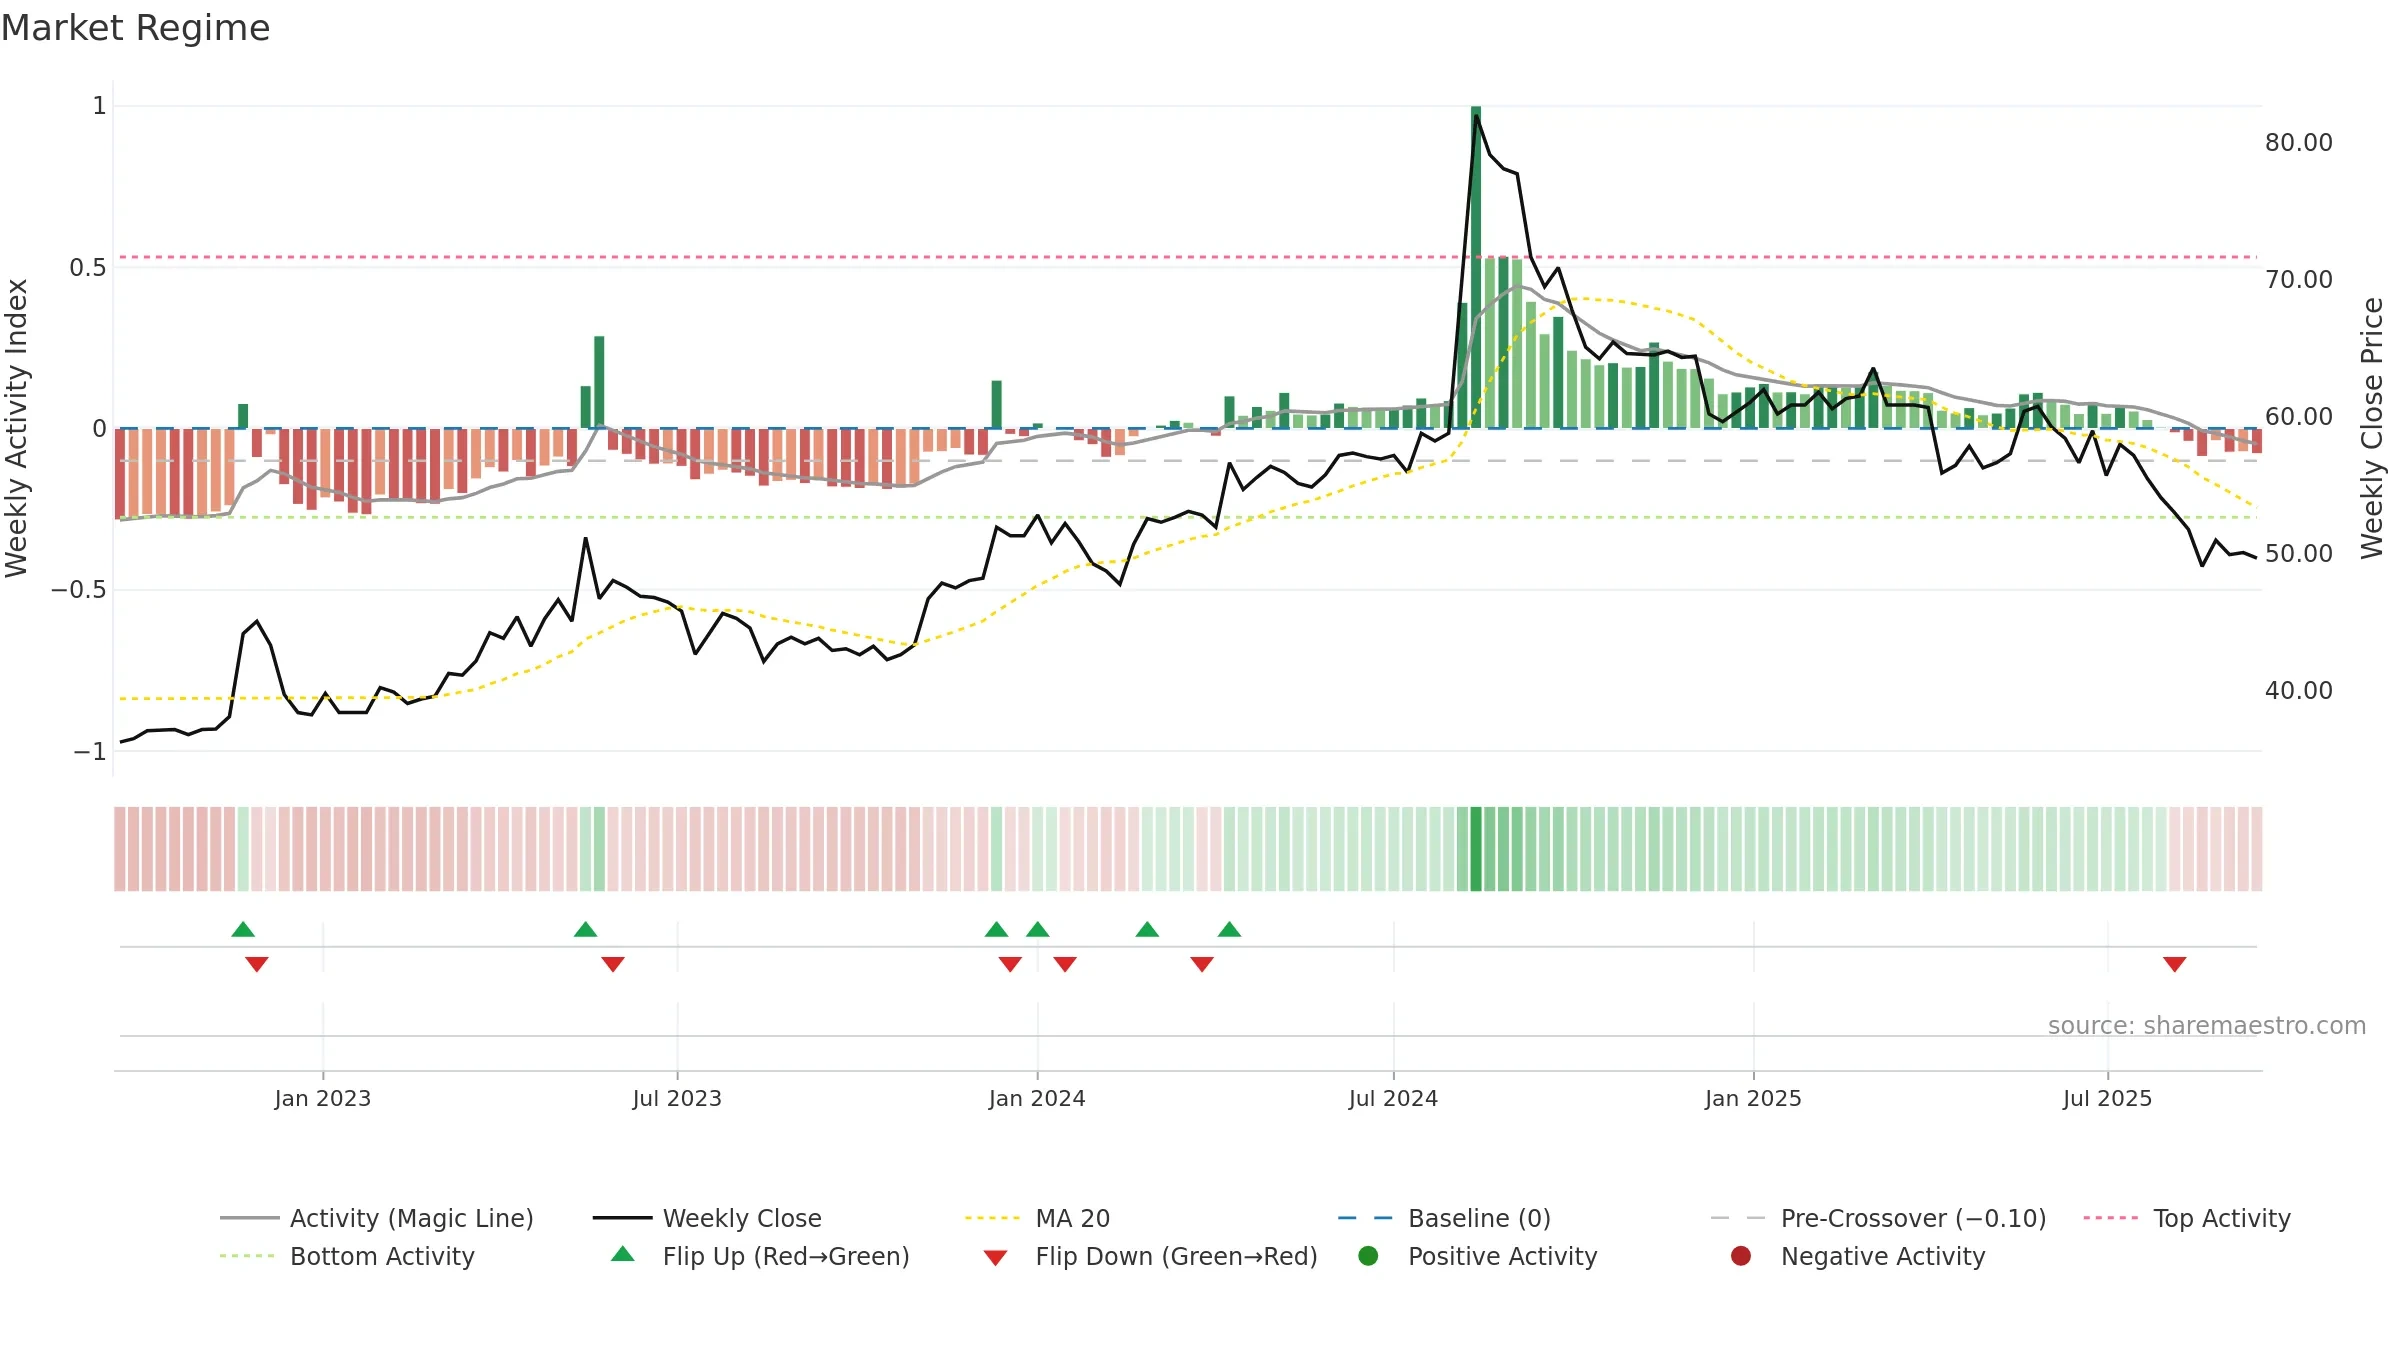Image resolution: width=2400 pixels, height=1350 pixels.
Task: Toggle the Activity (Magic Line) legend entry
Action: pos(377,1218)
